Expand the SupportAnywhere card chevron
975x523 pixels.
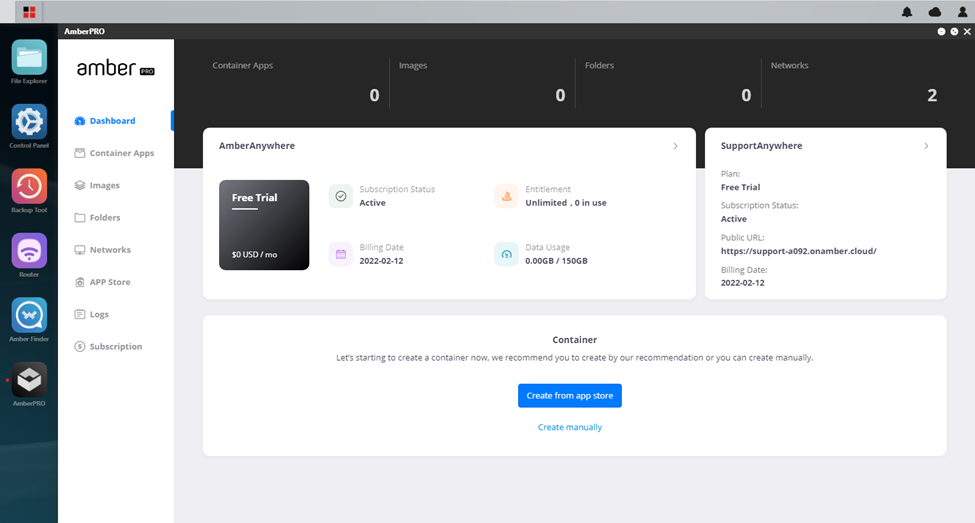point(926,146)
